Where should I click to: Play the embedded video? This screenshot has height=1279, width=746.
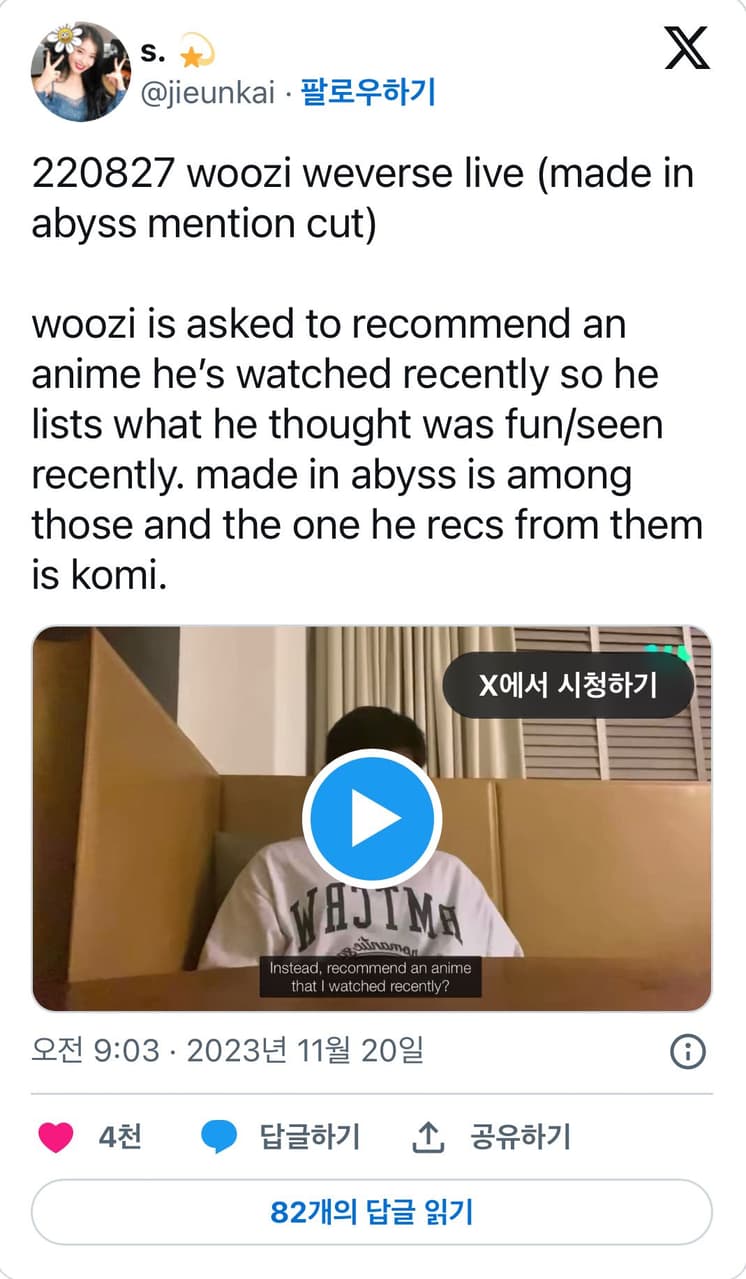[372, 818]
